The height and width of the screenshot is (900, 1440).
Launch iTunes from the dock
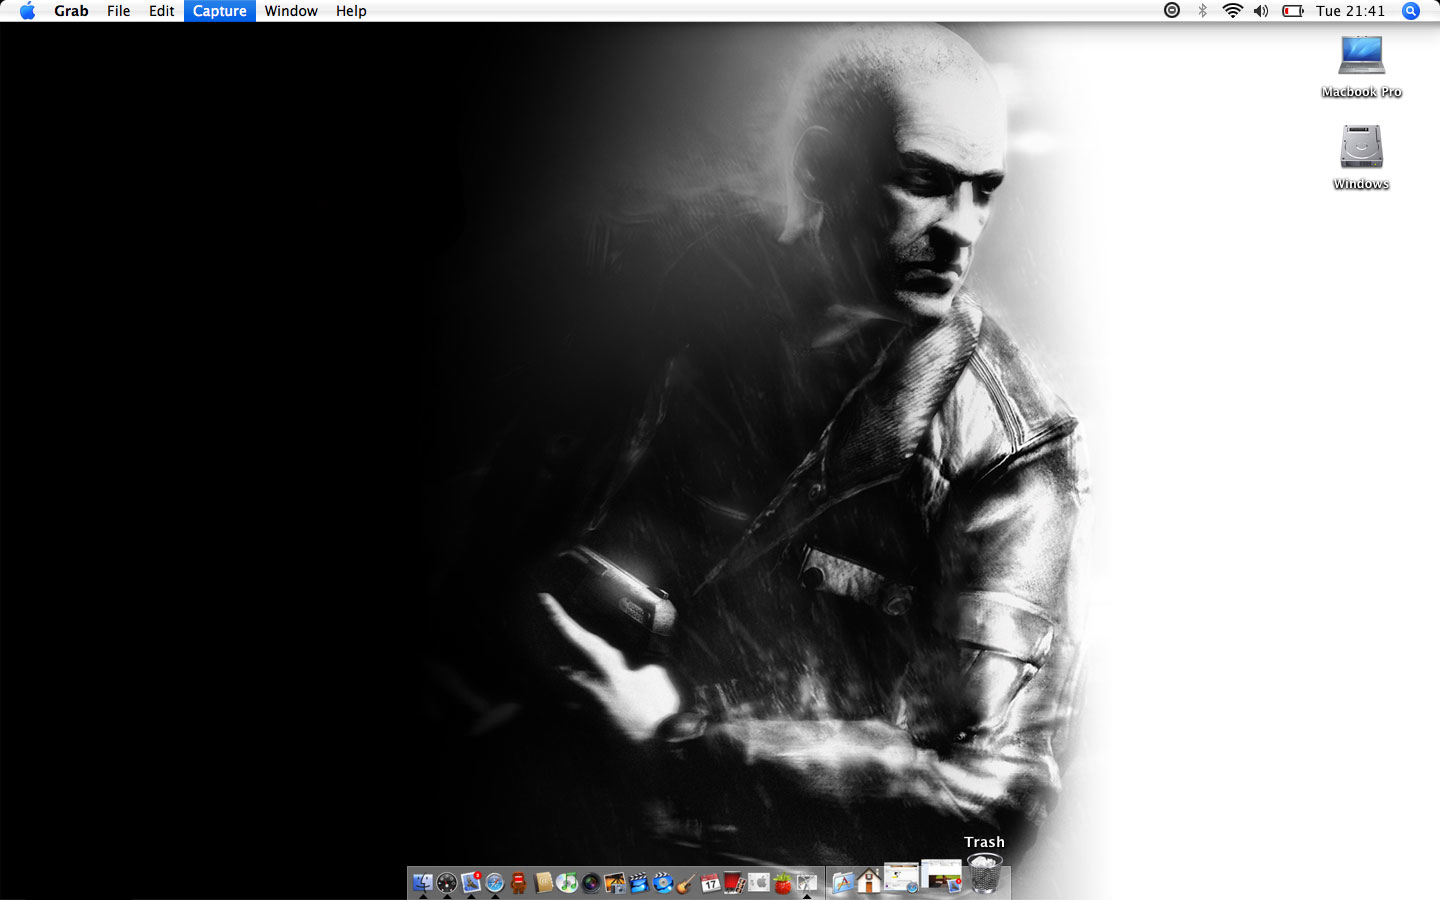(567, 882)
